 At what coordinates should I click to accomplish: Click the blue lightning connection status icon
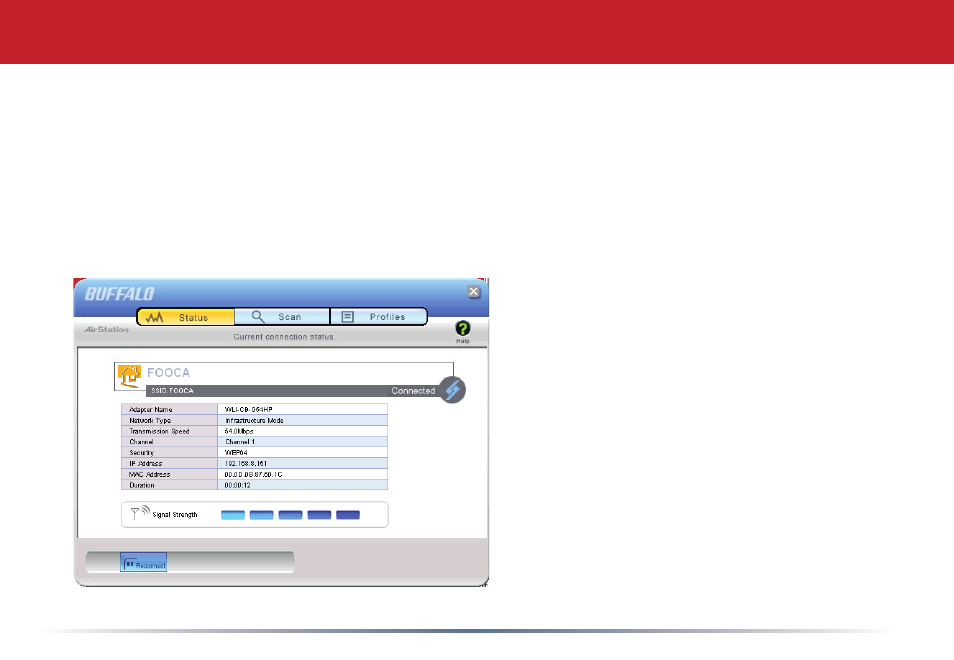coord(452,390)
